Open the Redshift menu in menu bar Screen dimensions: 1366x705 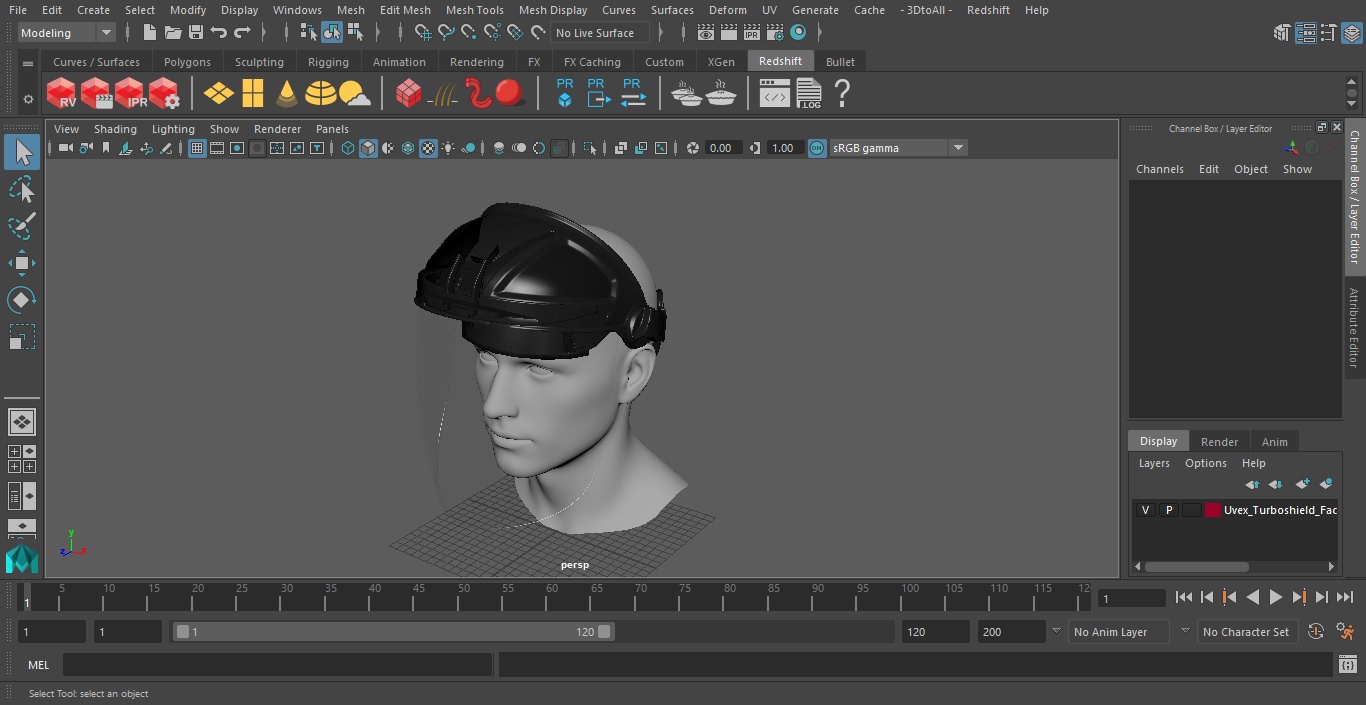(988, 10)
